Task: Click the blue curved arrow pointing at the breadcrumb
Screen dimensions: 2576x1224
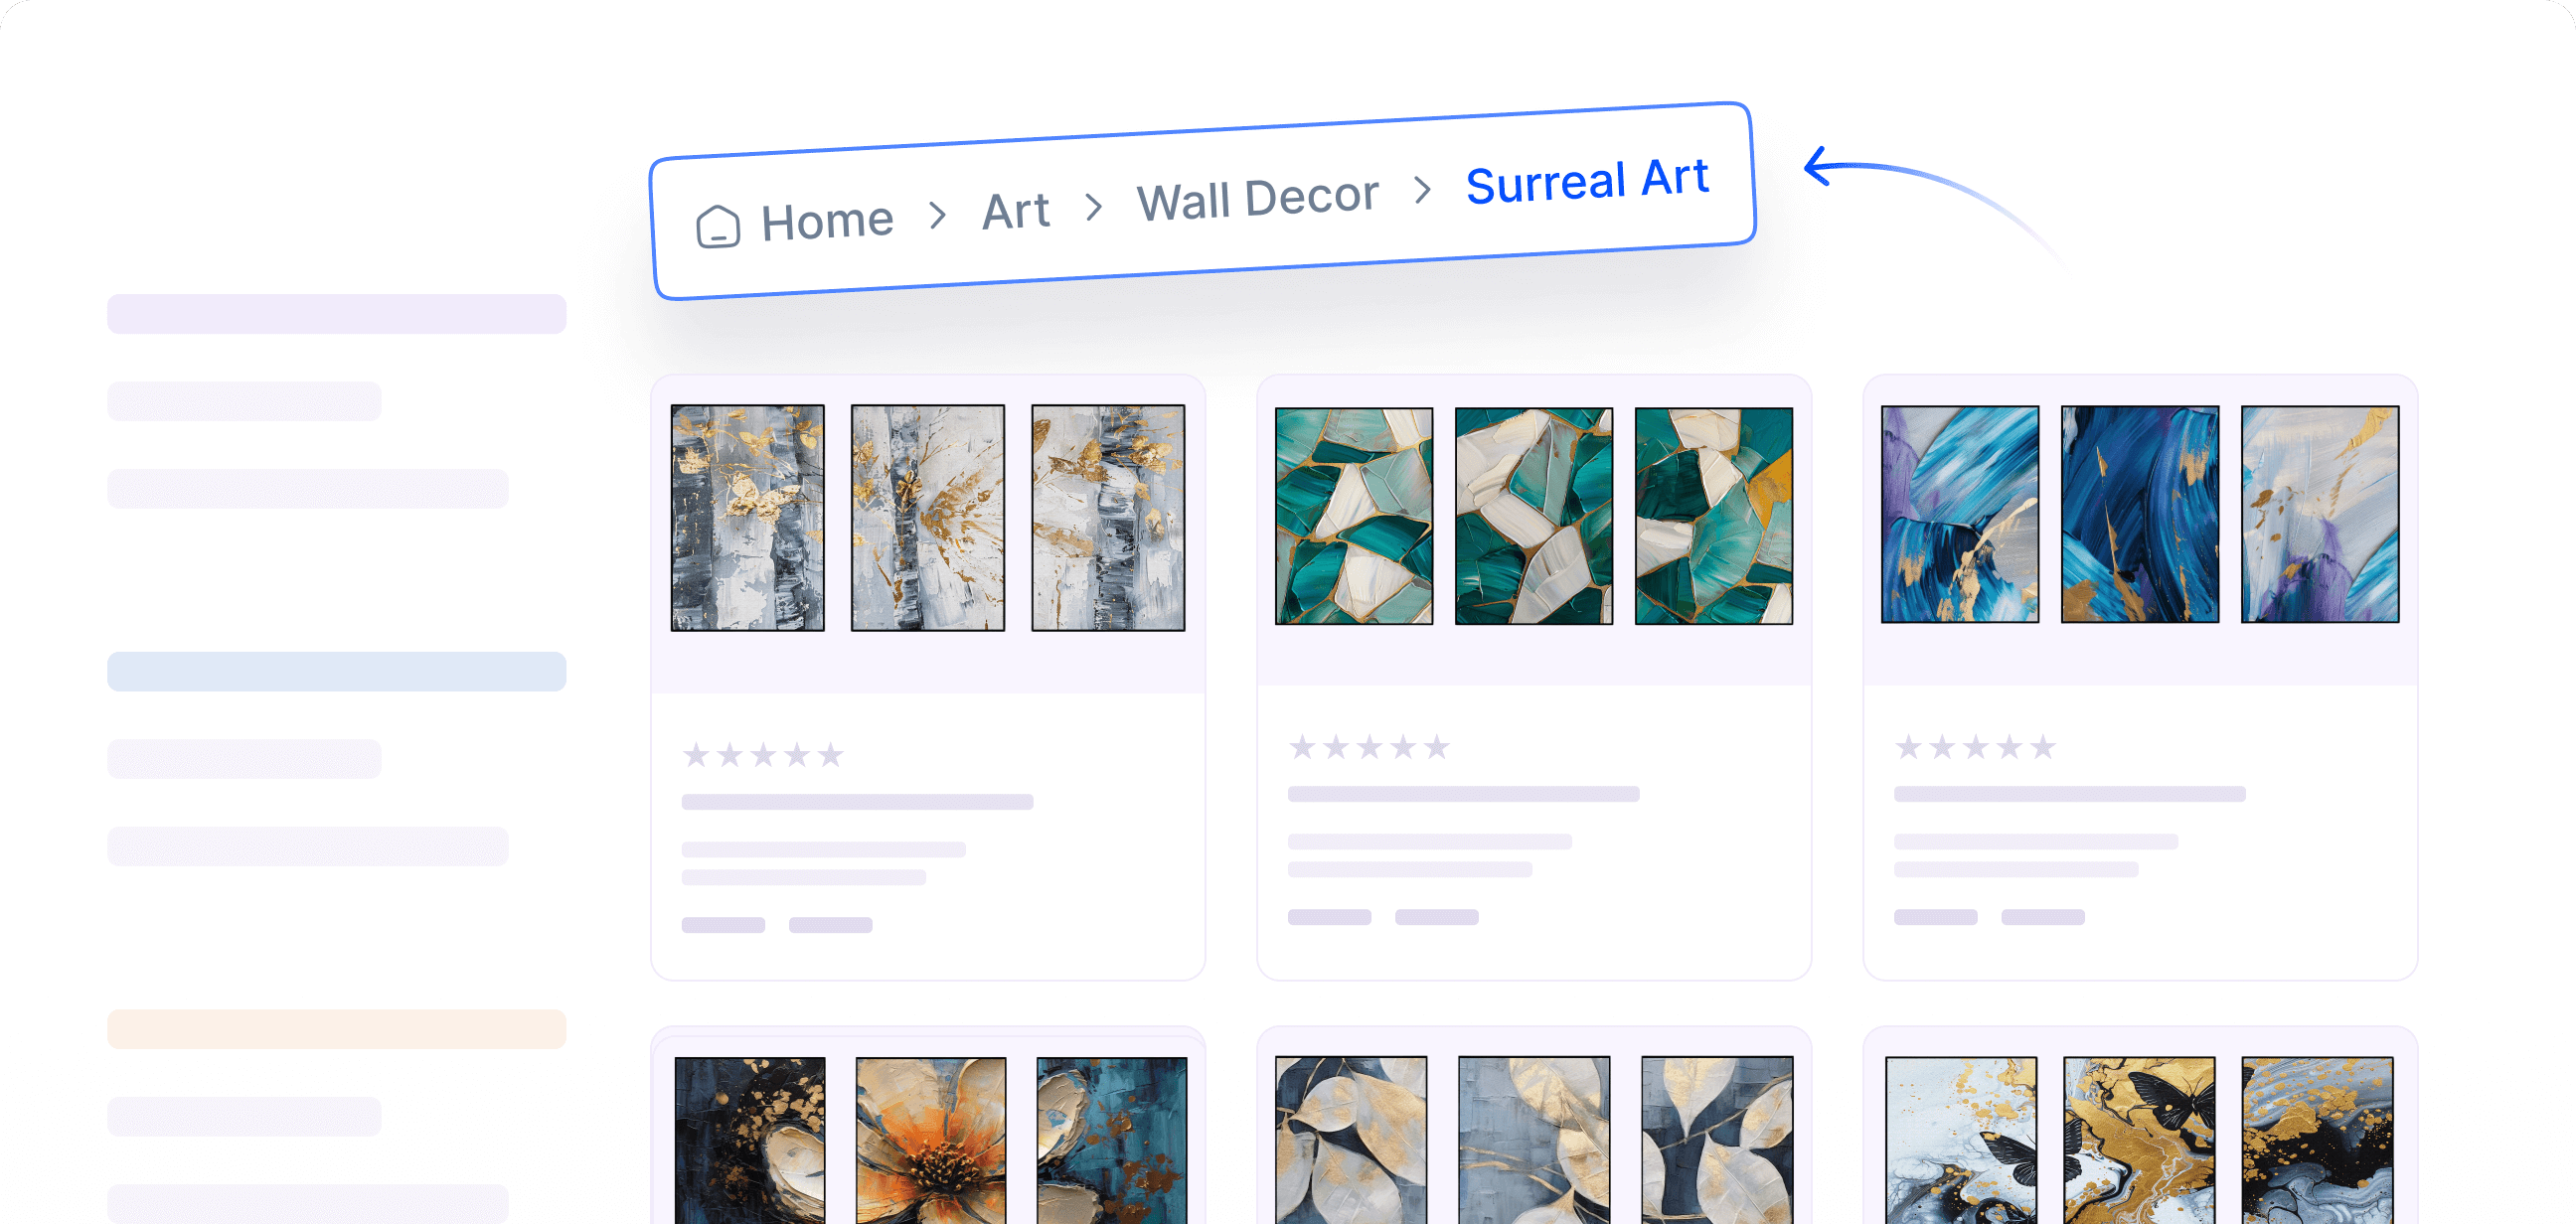Action: [1840, 168]
